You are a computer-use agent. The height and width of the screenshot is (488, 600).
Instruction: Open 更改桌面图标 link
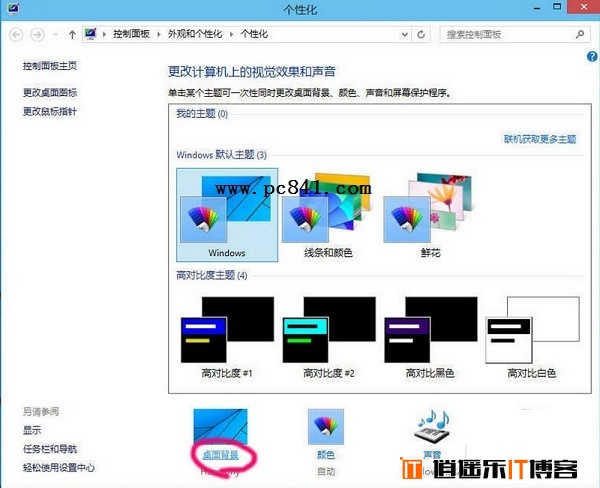point(50,93)
